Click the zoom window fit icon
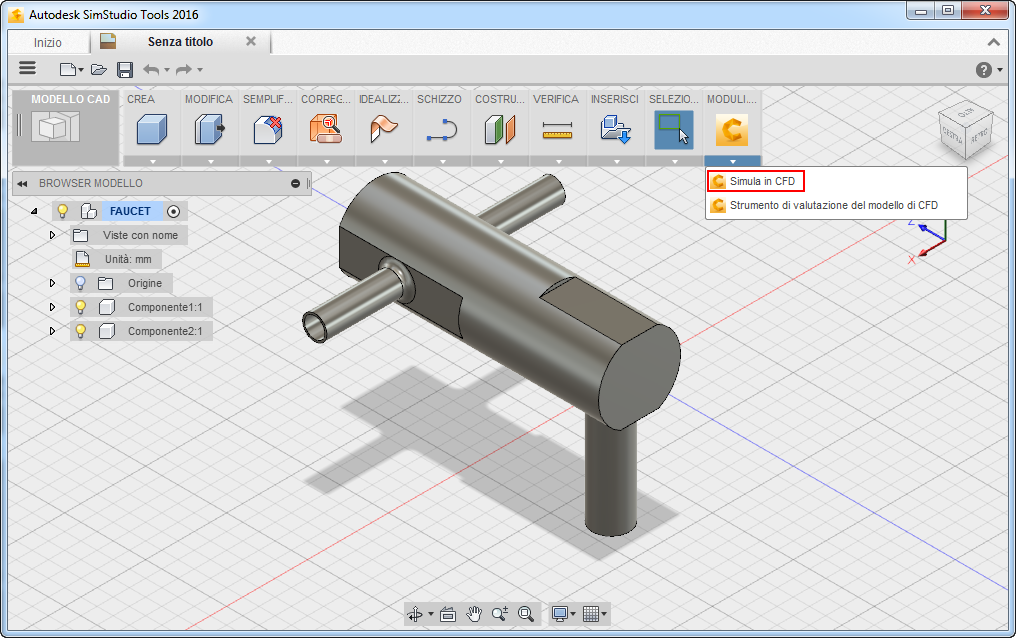 pos(525,613)
